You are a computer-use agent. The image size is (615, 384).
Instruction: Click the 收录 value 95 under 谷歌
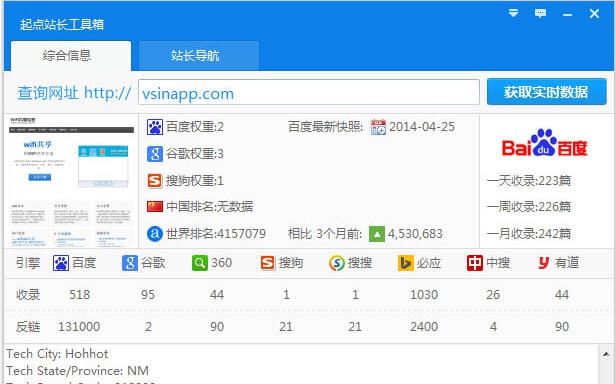[148, 295]
